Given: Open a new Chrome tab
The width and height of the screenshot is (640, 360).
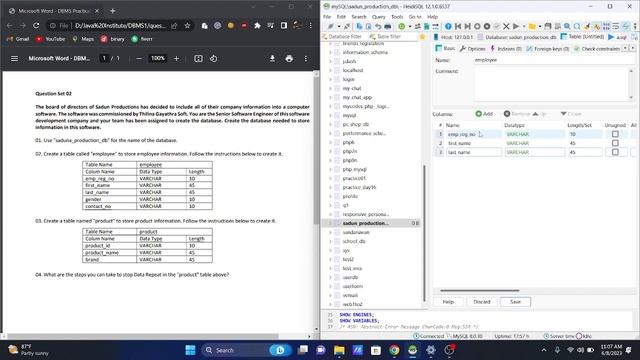Looking at the screenshot, I should [x=113, y=11].
